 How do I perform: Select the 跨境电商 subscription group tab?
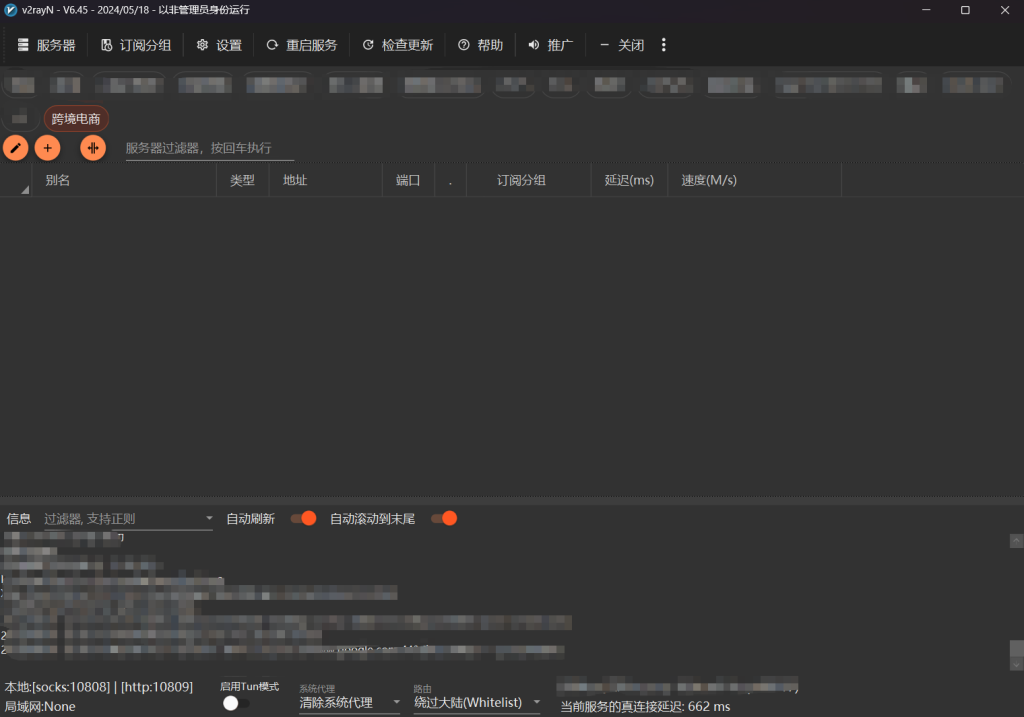(x=76, y=119)
